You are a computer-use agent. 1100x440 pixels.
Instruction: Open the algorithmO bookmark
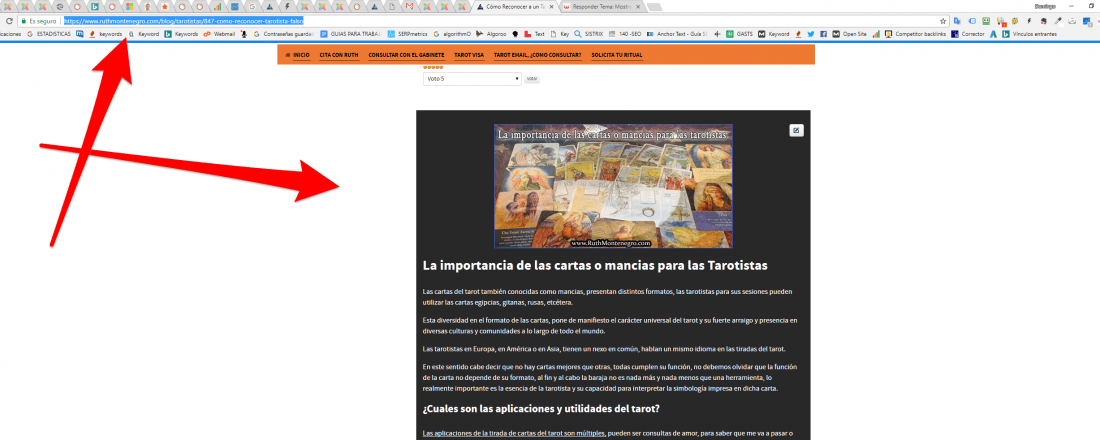(452, 34)
